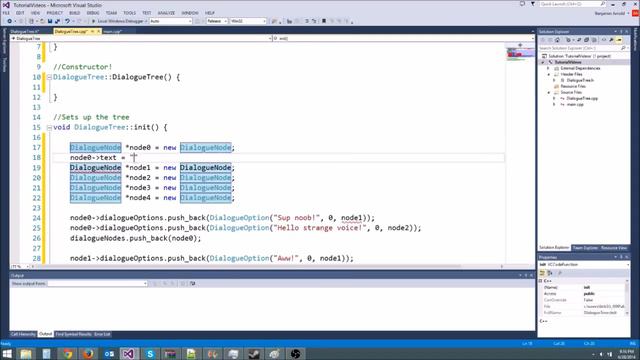This screenshot has height=360, width=640.
Task: Click the Properties Alphabetical sort icon
Action: [550, 273]
